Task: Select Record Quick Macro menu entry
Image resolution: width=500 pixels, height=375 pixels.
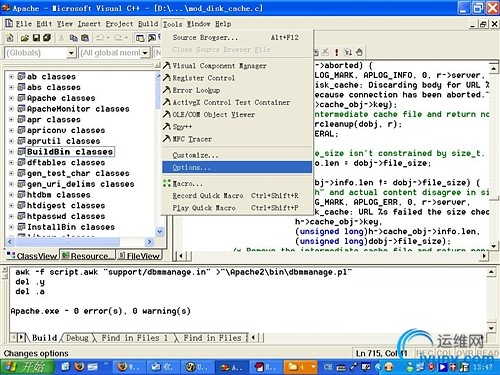Action: coord(237,196)
